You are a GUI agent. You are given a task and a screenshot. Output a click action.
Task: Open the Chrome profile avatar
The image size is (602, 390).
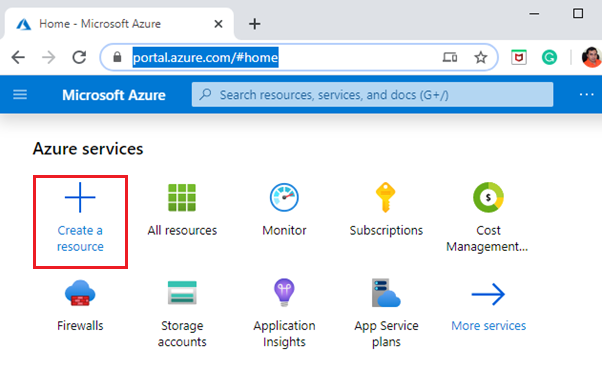pyautogui.click(x=592, y=58)
